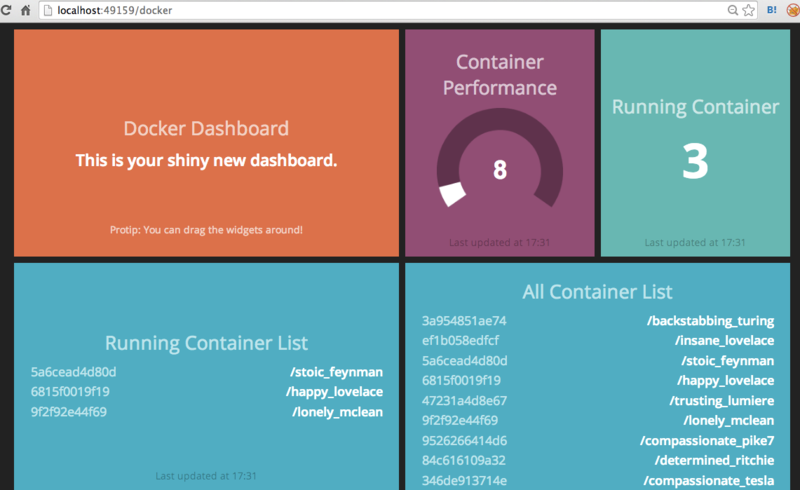
Task: Click the zoom magnifier icon in address bar
Action: click(x=733, y=10)
